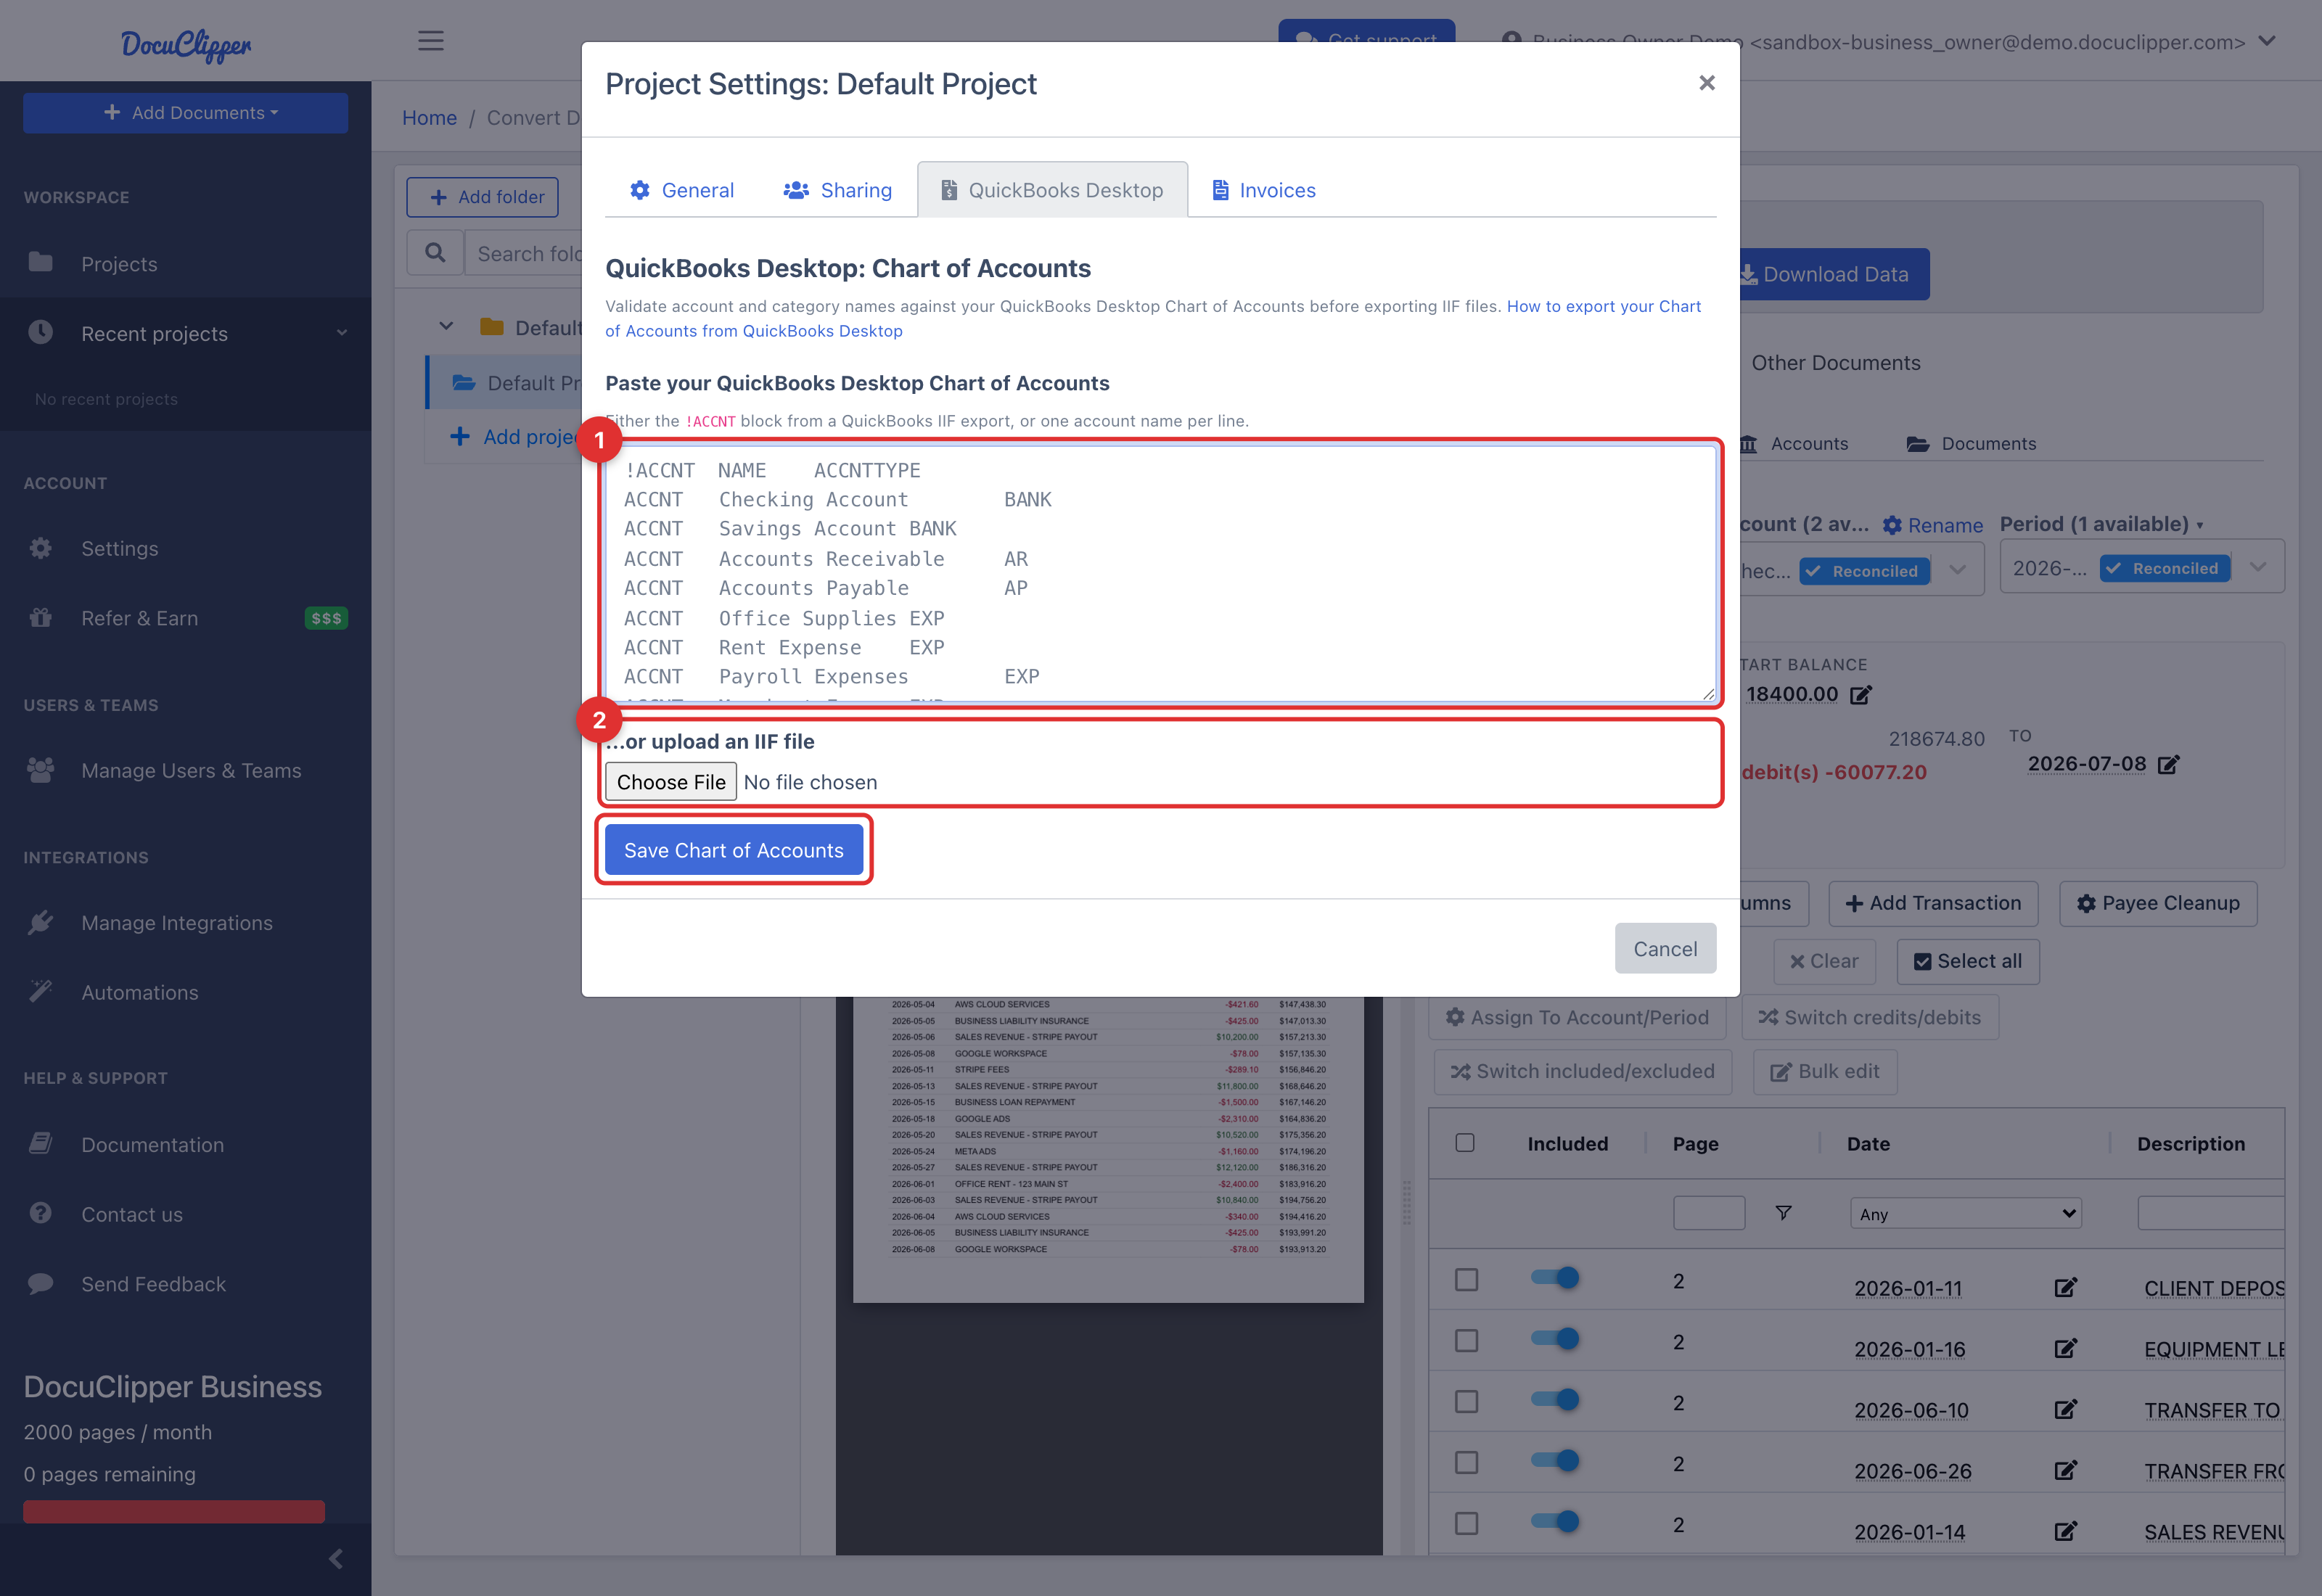Image resolution: width=2322 pixels, height=1596 pixels.
Task: Open the user account dropdown chevron
Action: click(x=2267, y=41)
